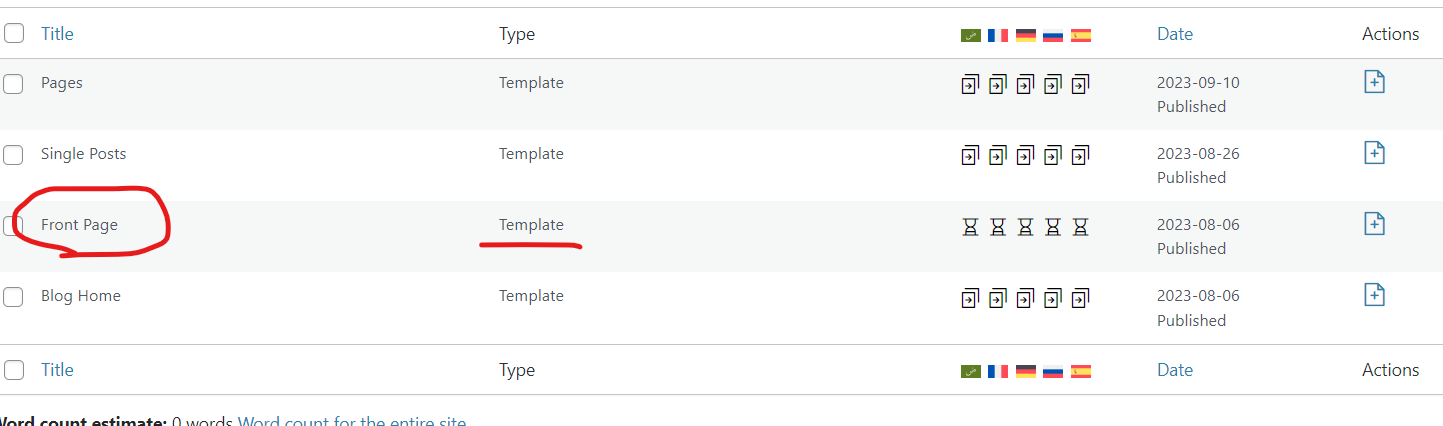Image resolution: width=1443 pixels, height=426 pixels.
Task: Click Spanish hourglass icon in Front Page row
Action: click(x=1080, y=227)
